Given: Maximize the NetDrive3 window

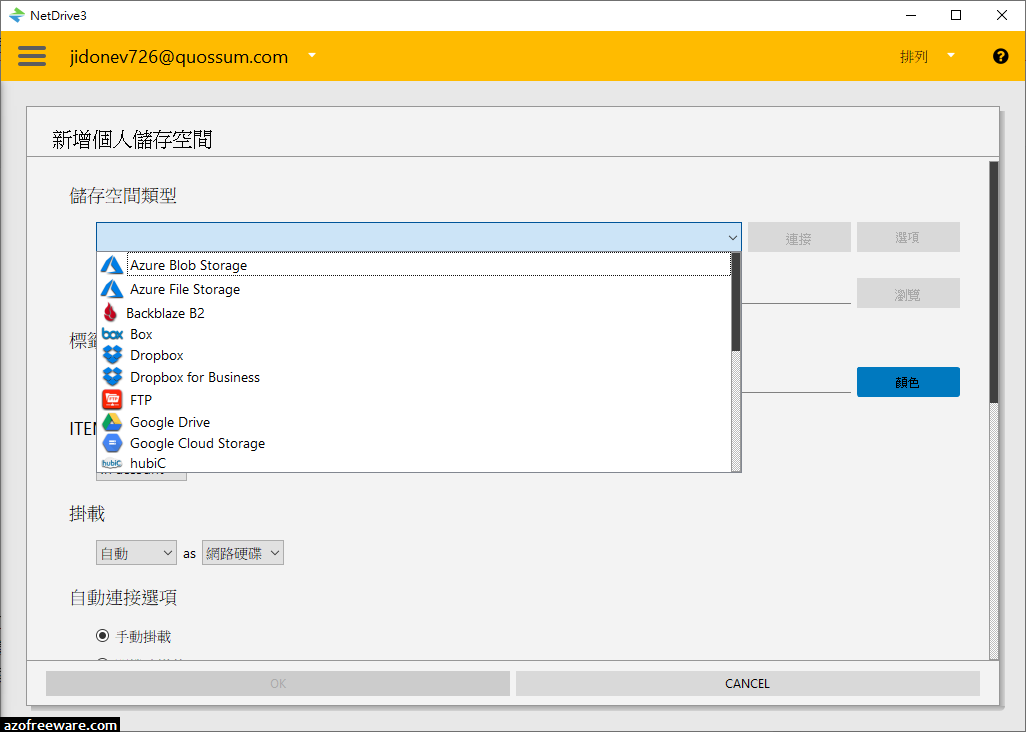Looking at the screenshot, I should (956, 15).
